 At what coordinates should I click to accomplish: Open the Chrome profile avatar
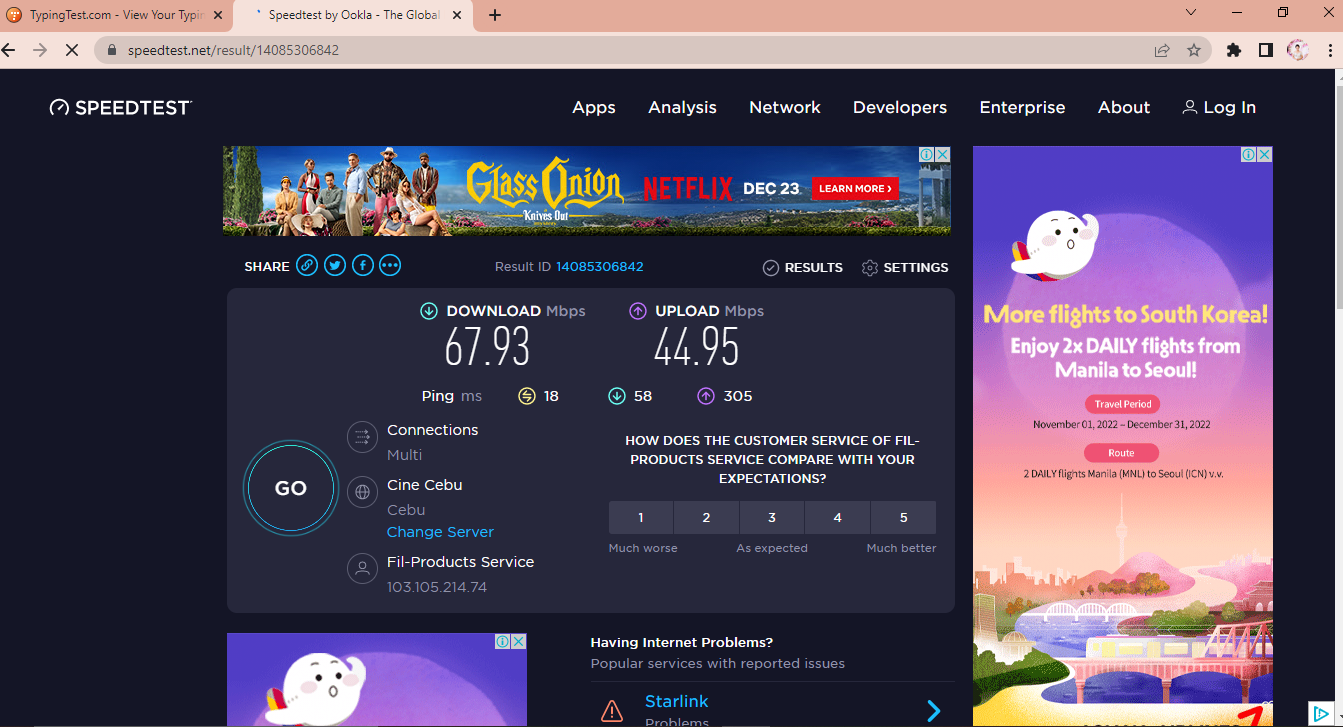click(x=1298, y=50)
